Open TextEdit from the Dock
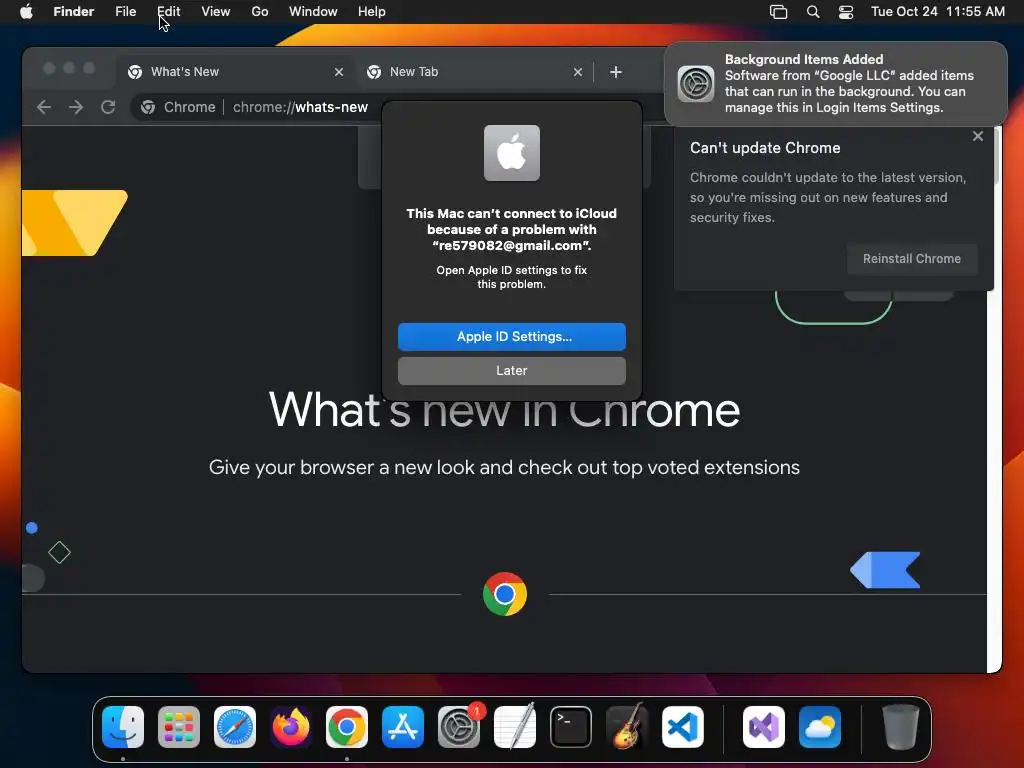The height and width of the screenshot is (768, 1024). (515, 727)
